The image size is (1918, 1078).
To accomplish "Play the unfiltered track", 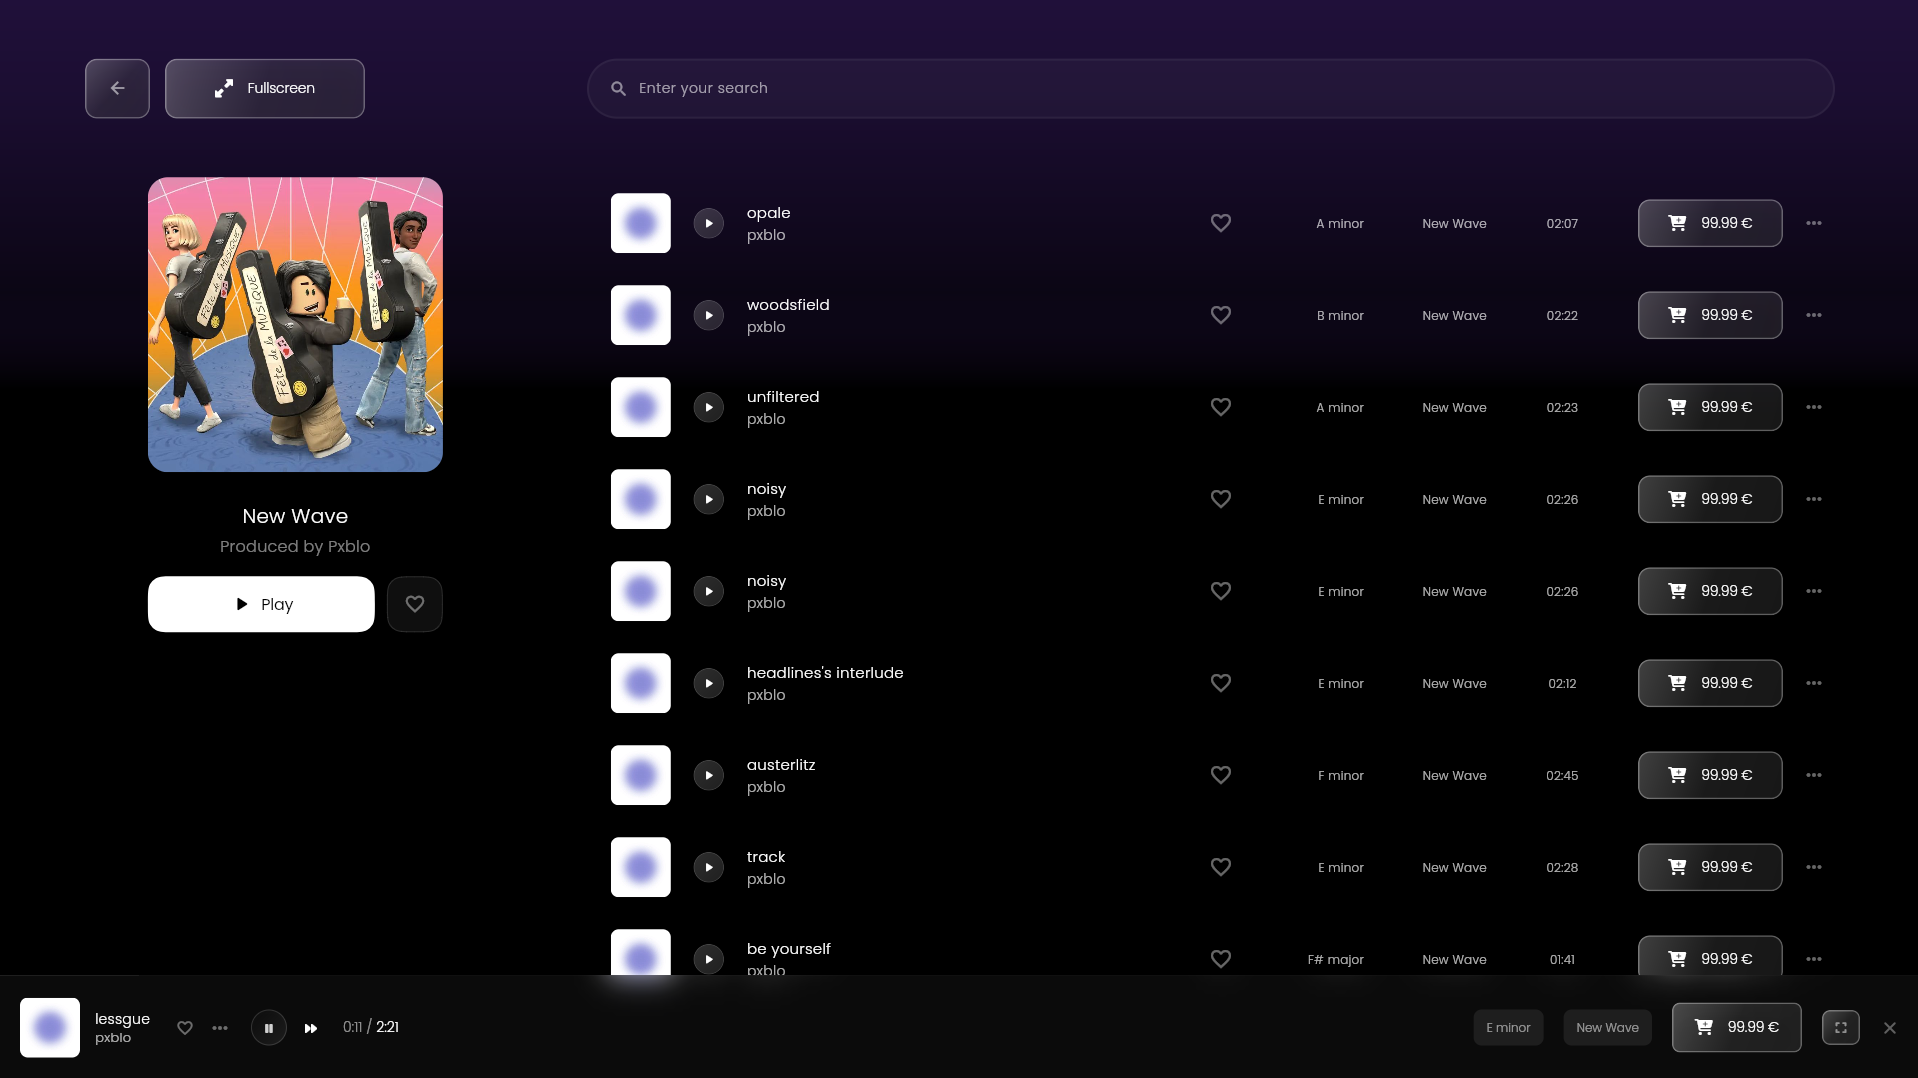I will pos(709,407).
